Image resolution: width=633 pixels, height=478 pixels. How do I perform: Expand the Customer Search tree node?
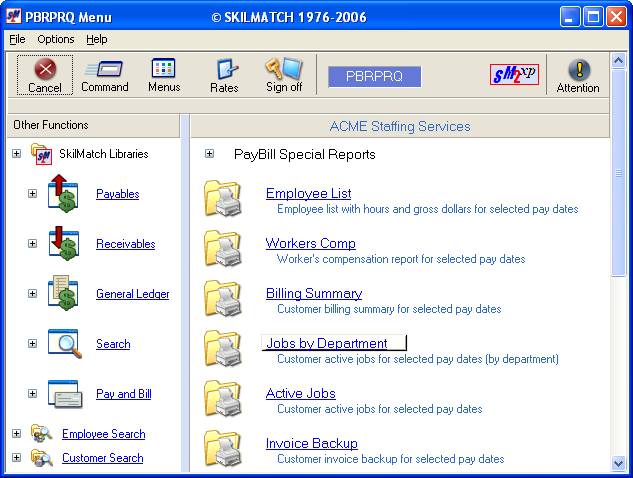(16, 458)
